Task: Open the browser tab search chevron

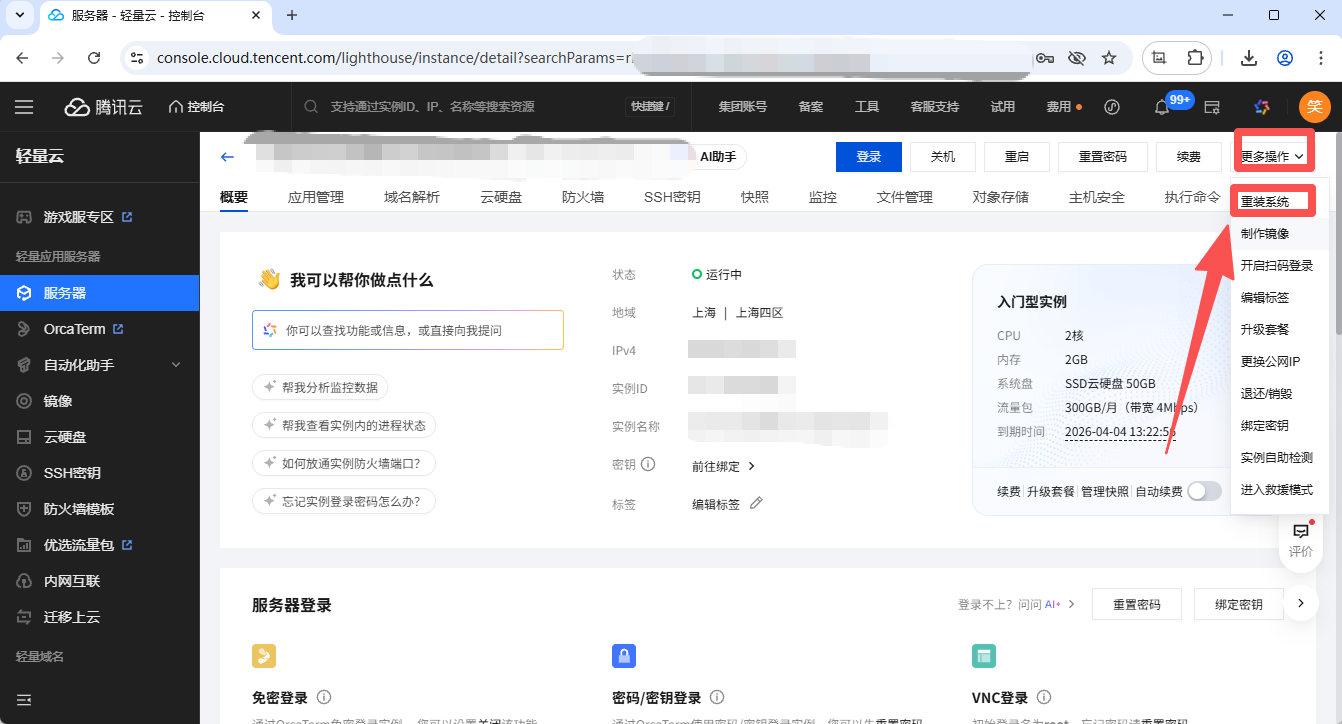Action: pyautogui.click(x=22, y=15)
